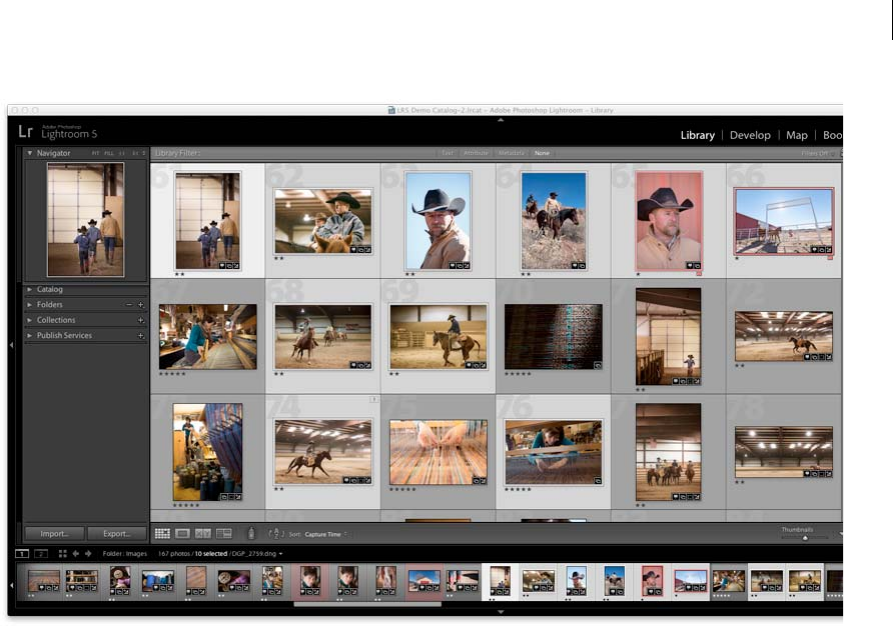Collapse the left panel group arrow

point(11,345)
